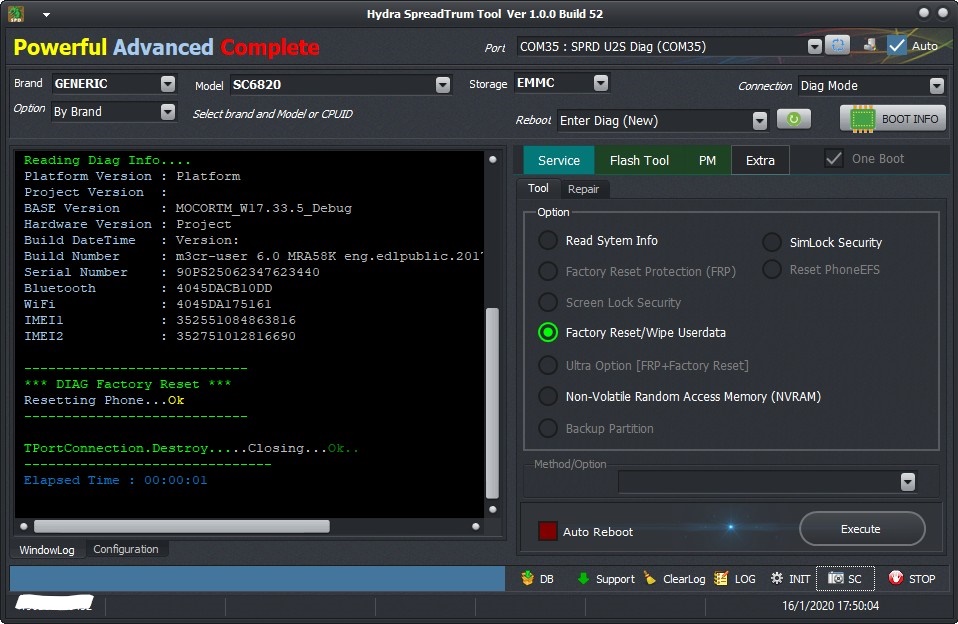
Task: Expand the Brand GENERIC dropdown
Action: [167, 84]
